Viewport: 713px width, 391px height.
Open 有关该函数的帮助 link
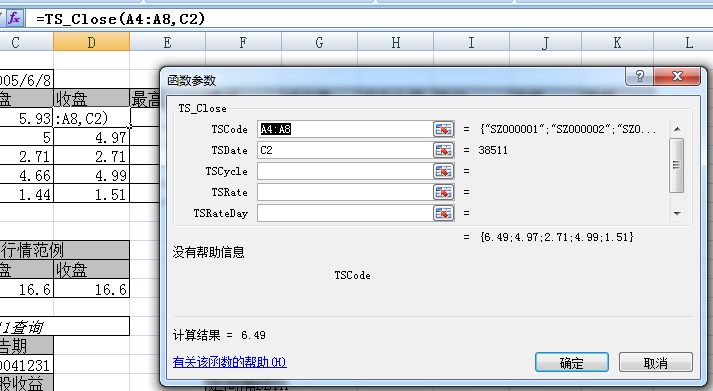pos(229,362)
